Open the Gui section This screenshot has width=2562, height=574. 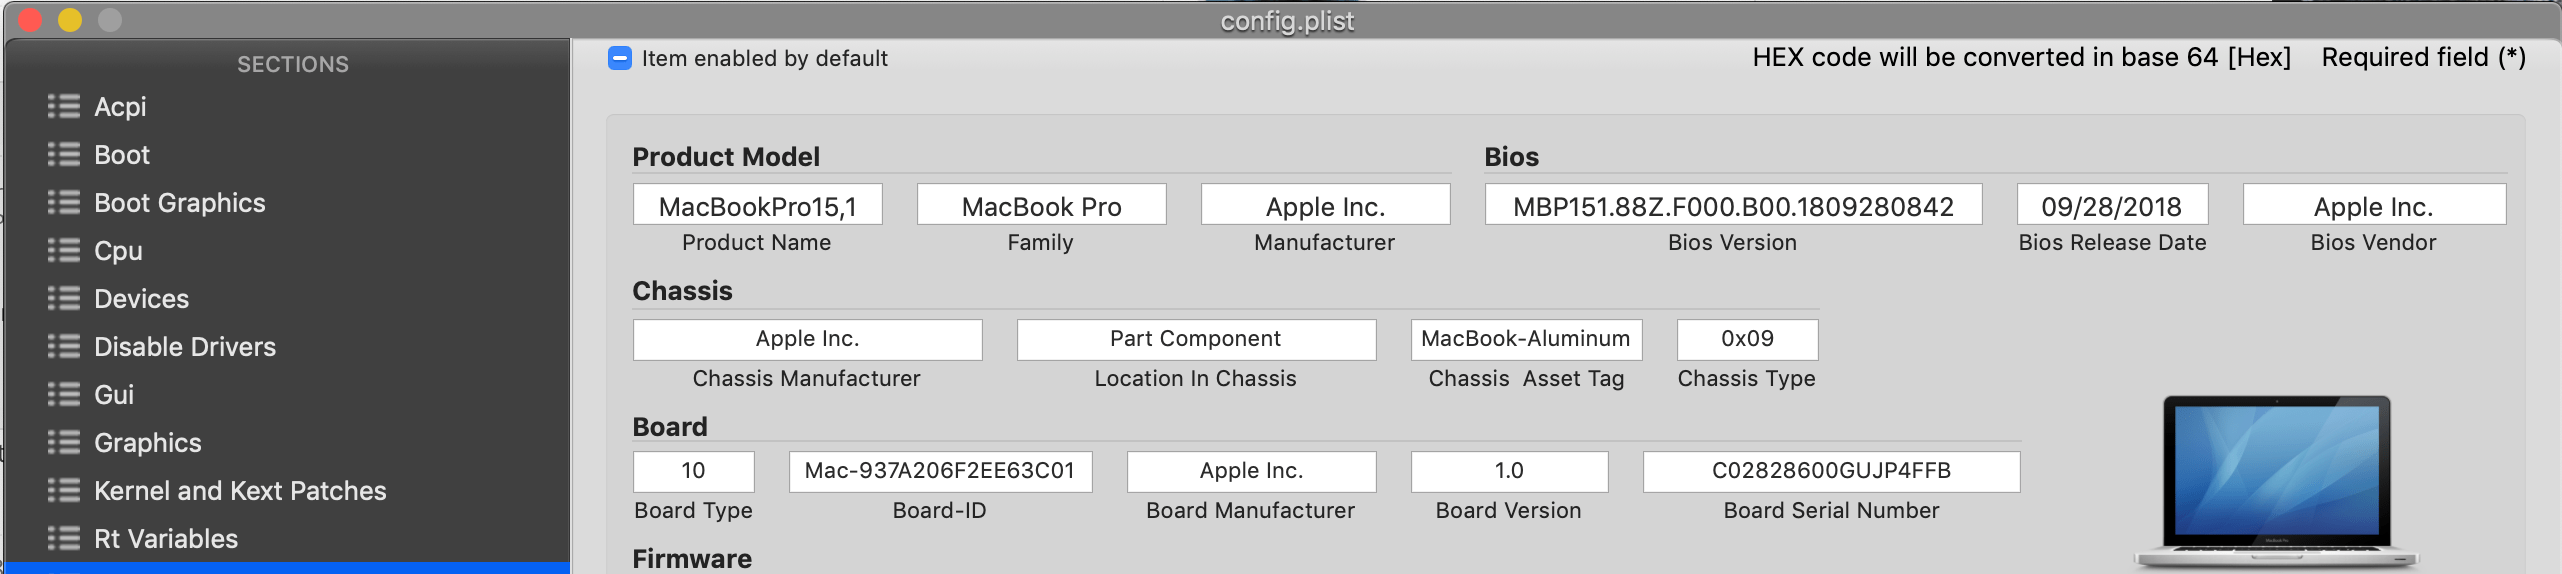(114, 395)
